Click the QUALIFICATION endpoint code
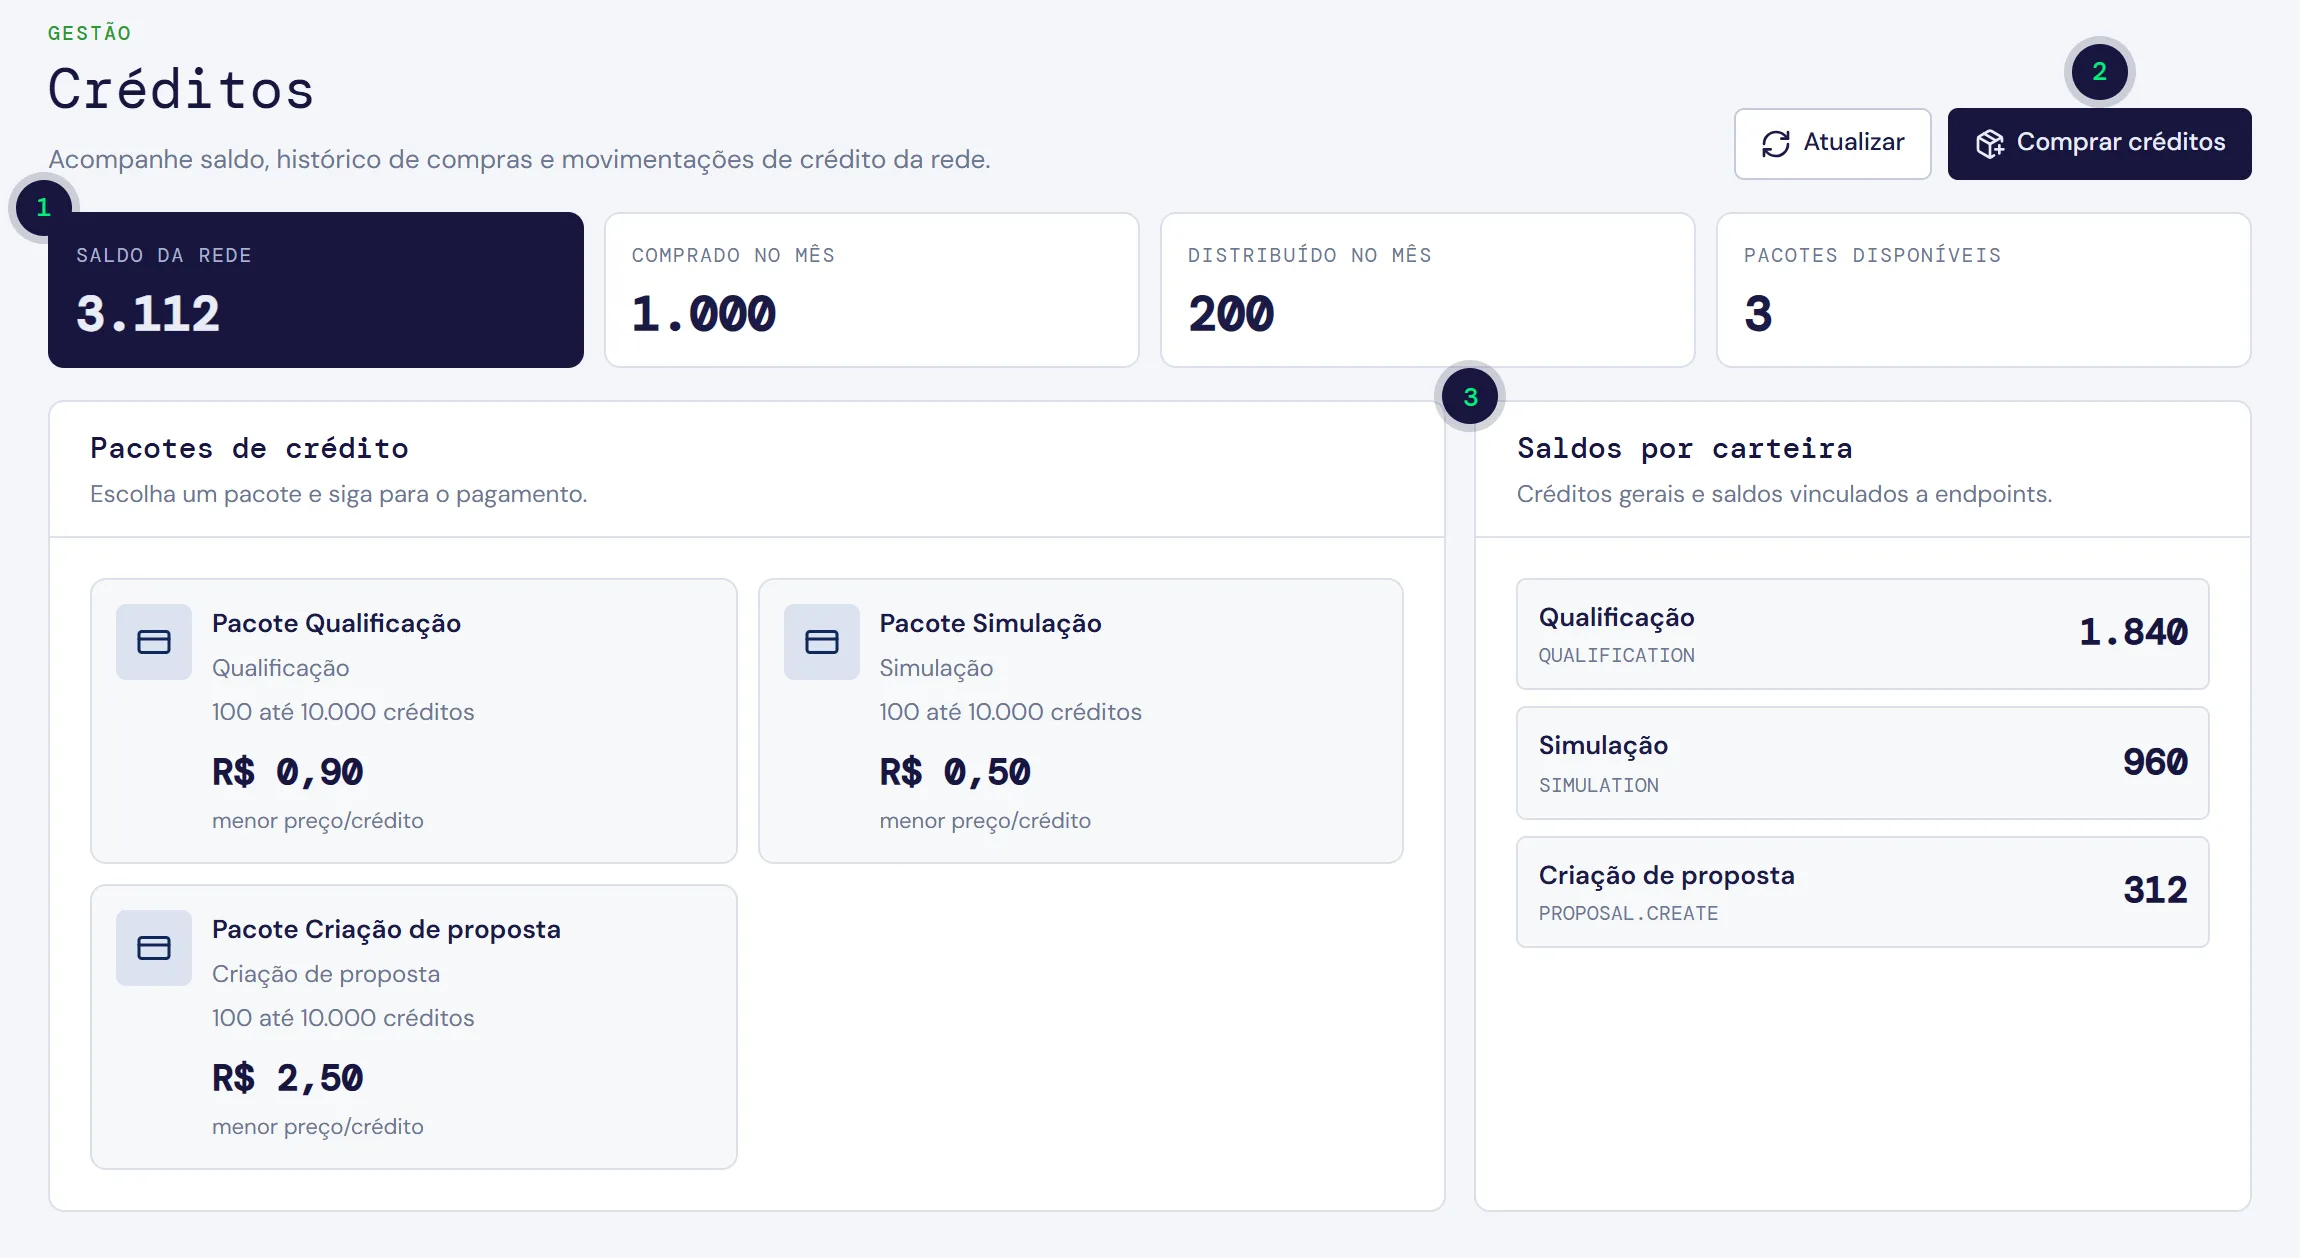2300x1258 pixels. pos(1617,656)
